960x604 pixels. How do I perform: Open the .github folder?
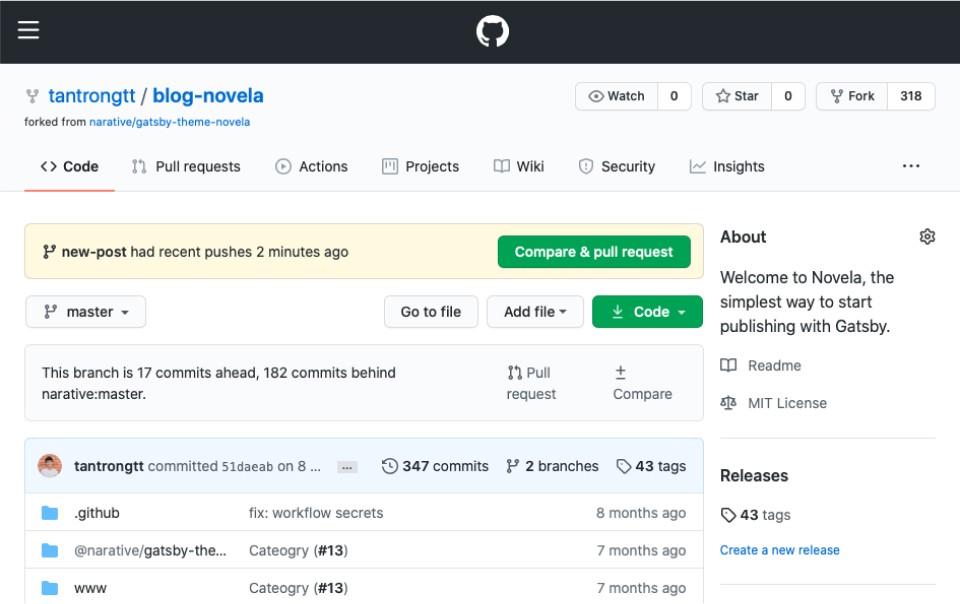click(97, 513)
